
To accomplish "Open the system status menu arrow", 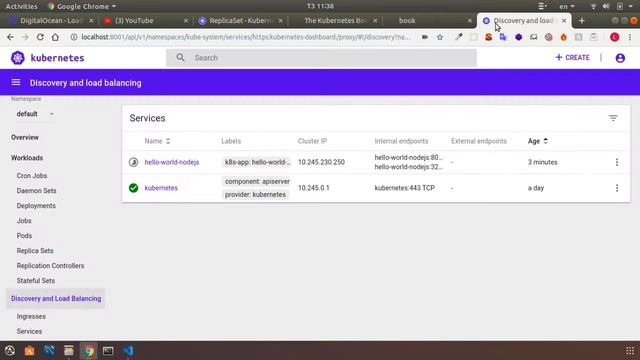I will [630, 6].
